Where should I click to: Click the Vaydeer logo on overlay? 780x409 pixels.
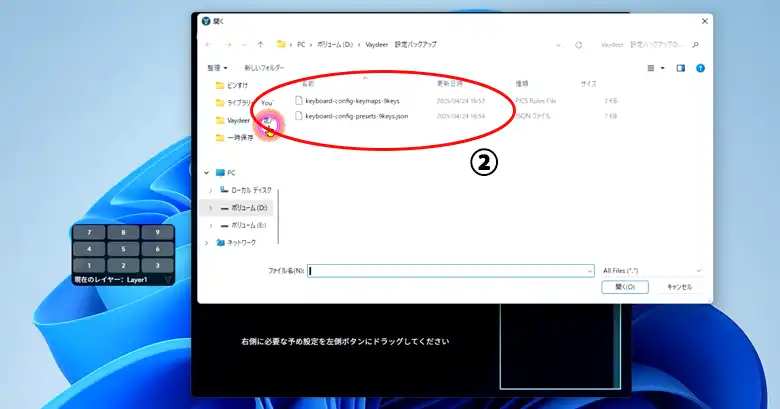tap(168, 280)
